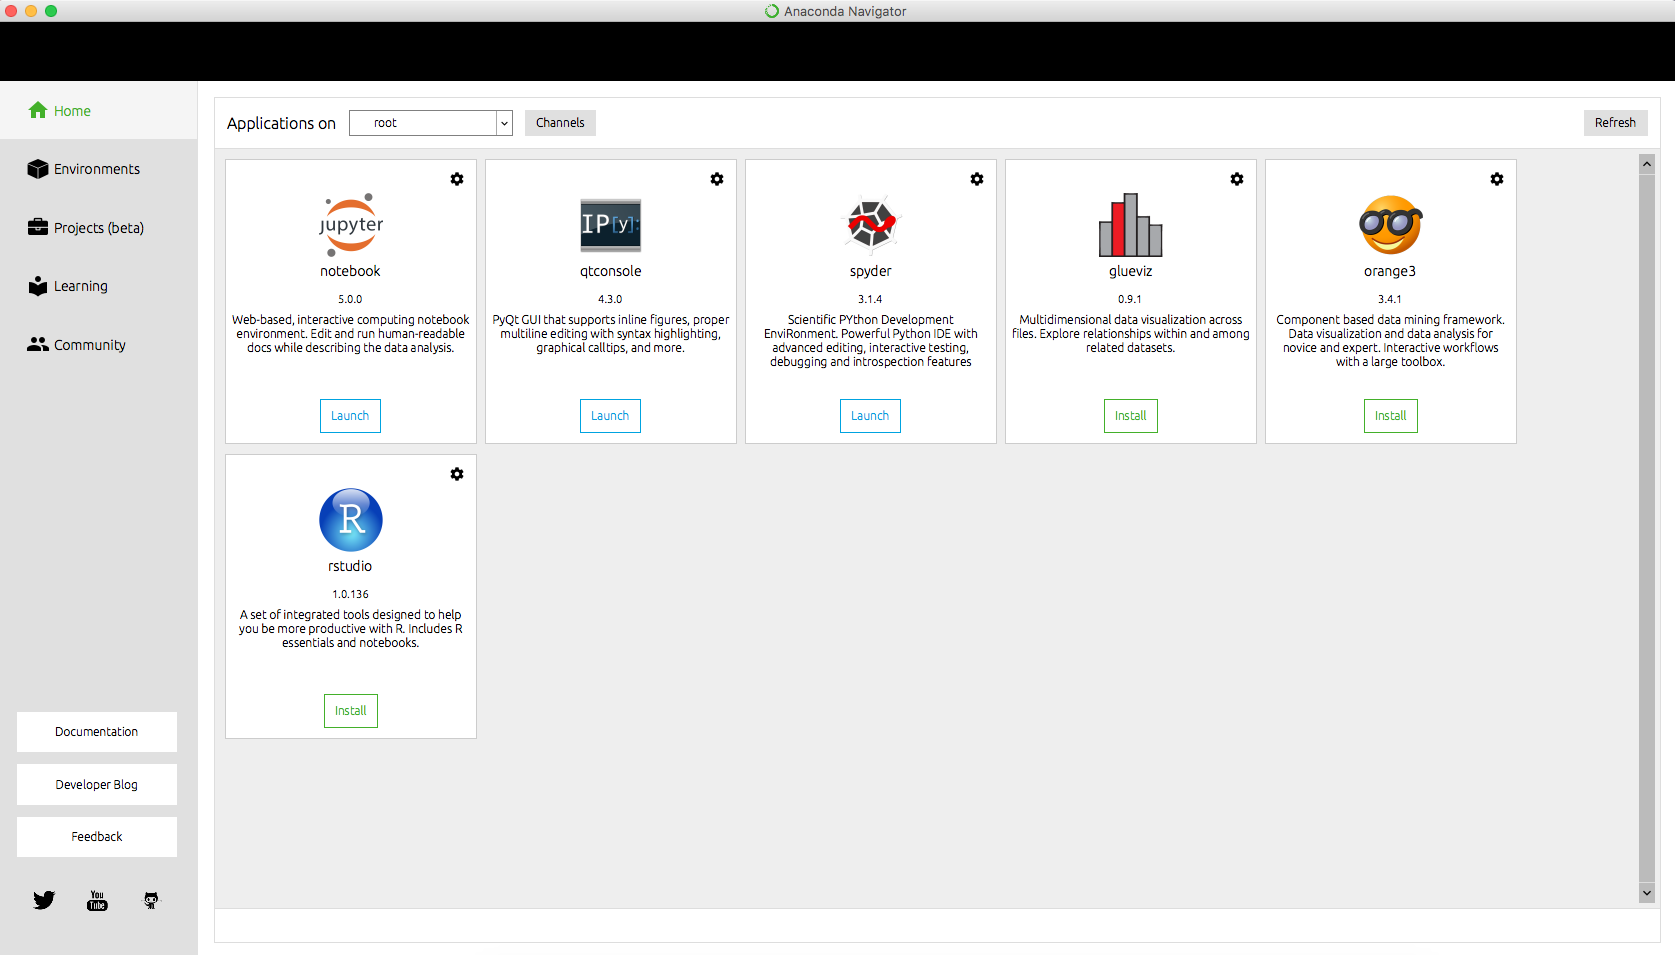Click the version number 1.0.136

pyautogui.click(x=351, y=594)
